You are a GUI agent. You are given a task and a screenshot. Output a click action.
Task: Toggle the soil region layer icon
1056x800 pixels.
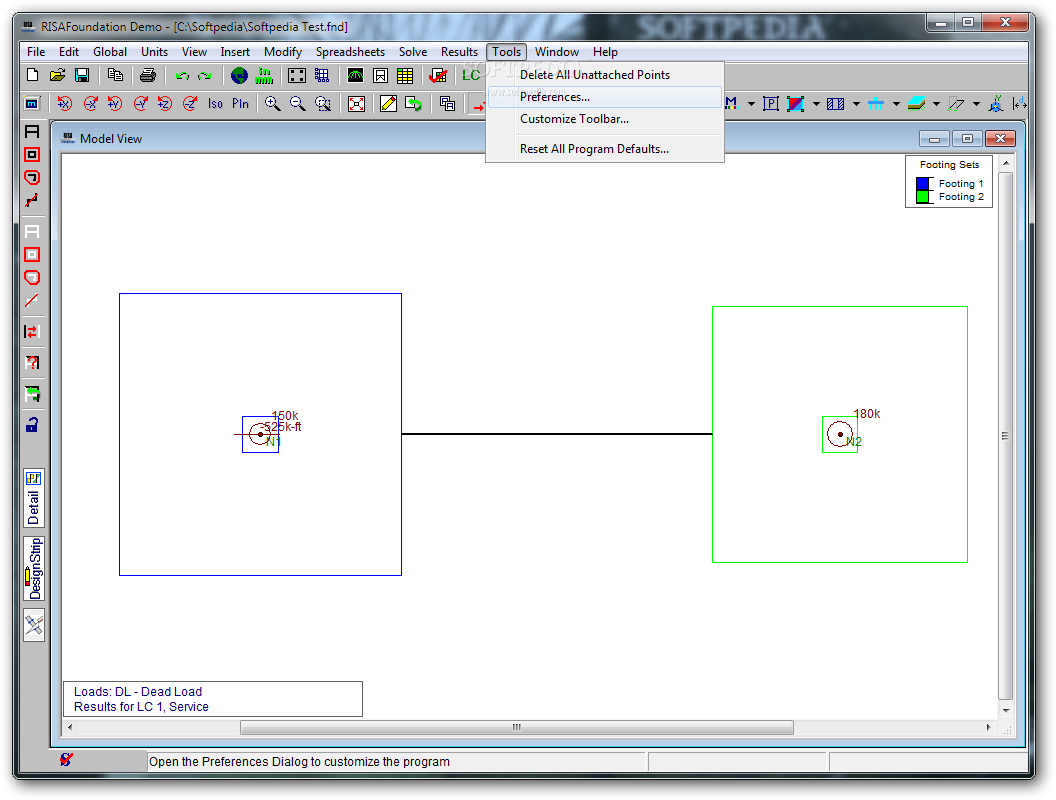[916, 104]
